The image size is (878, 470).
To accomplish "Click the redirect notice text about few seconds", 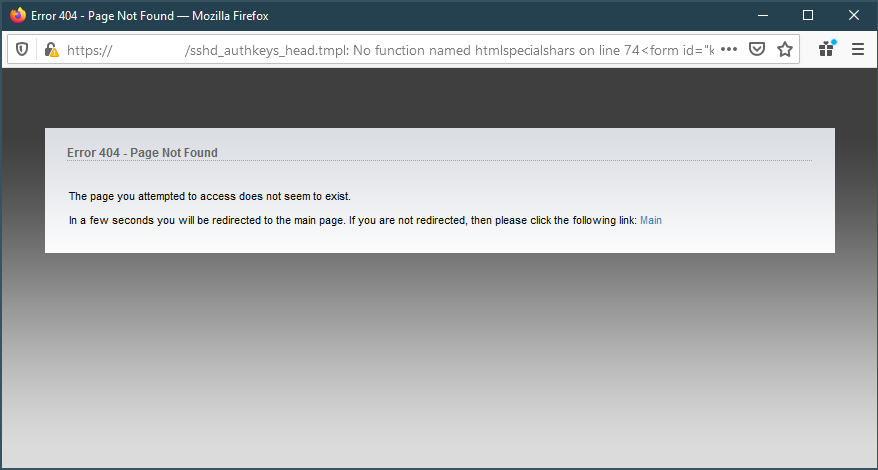I will pos(352,220).
